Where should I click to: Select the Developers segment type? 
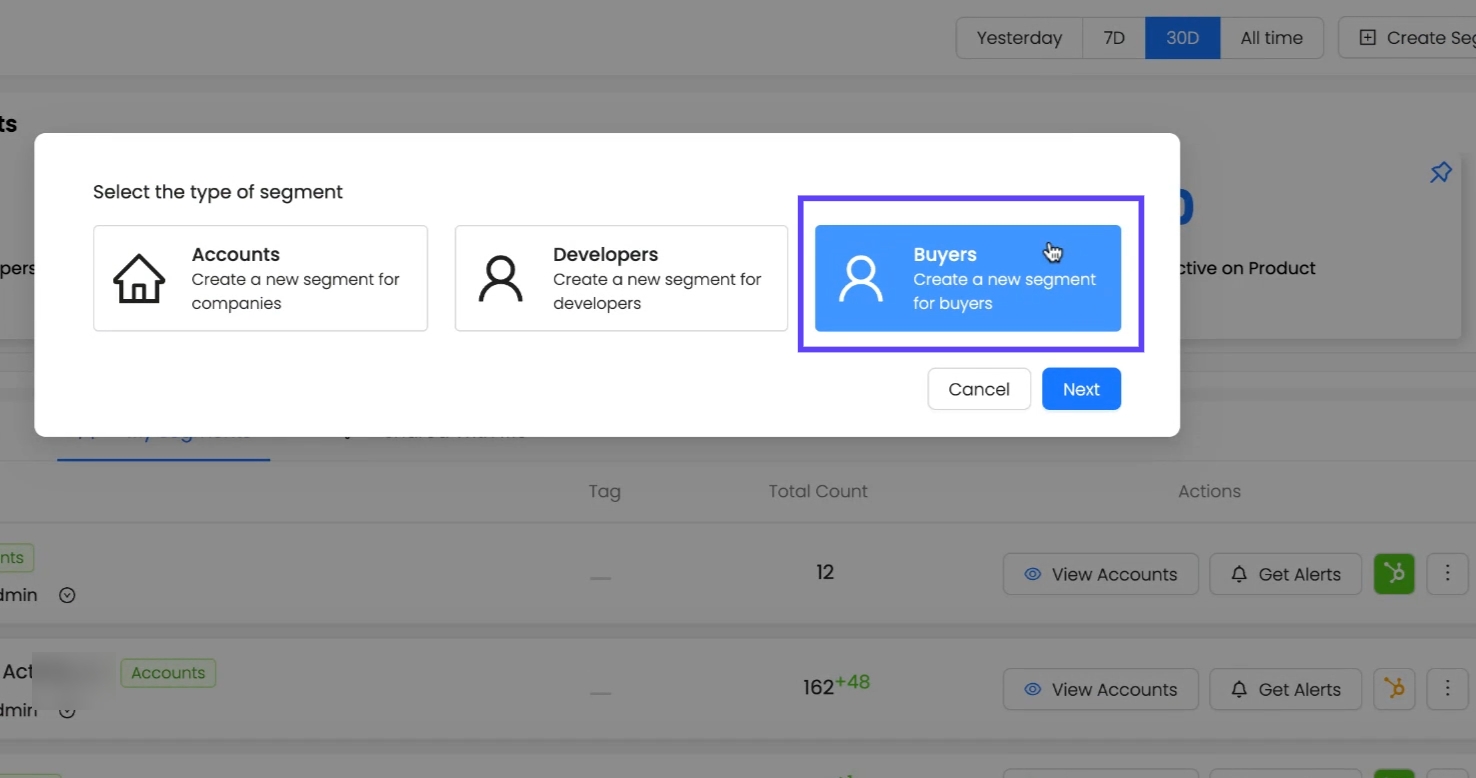(x=621, y=278)
